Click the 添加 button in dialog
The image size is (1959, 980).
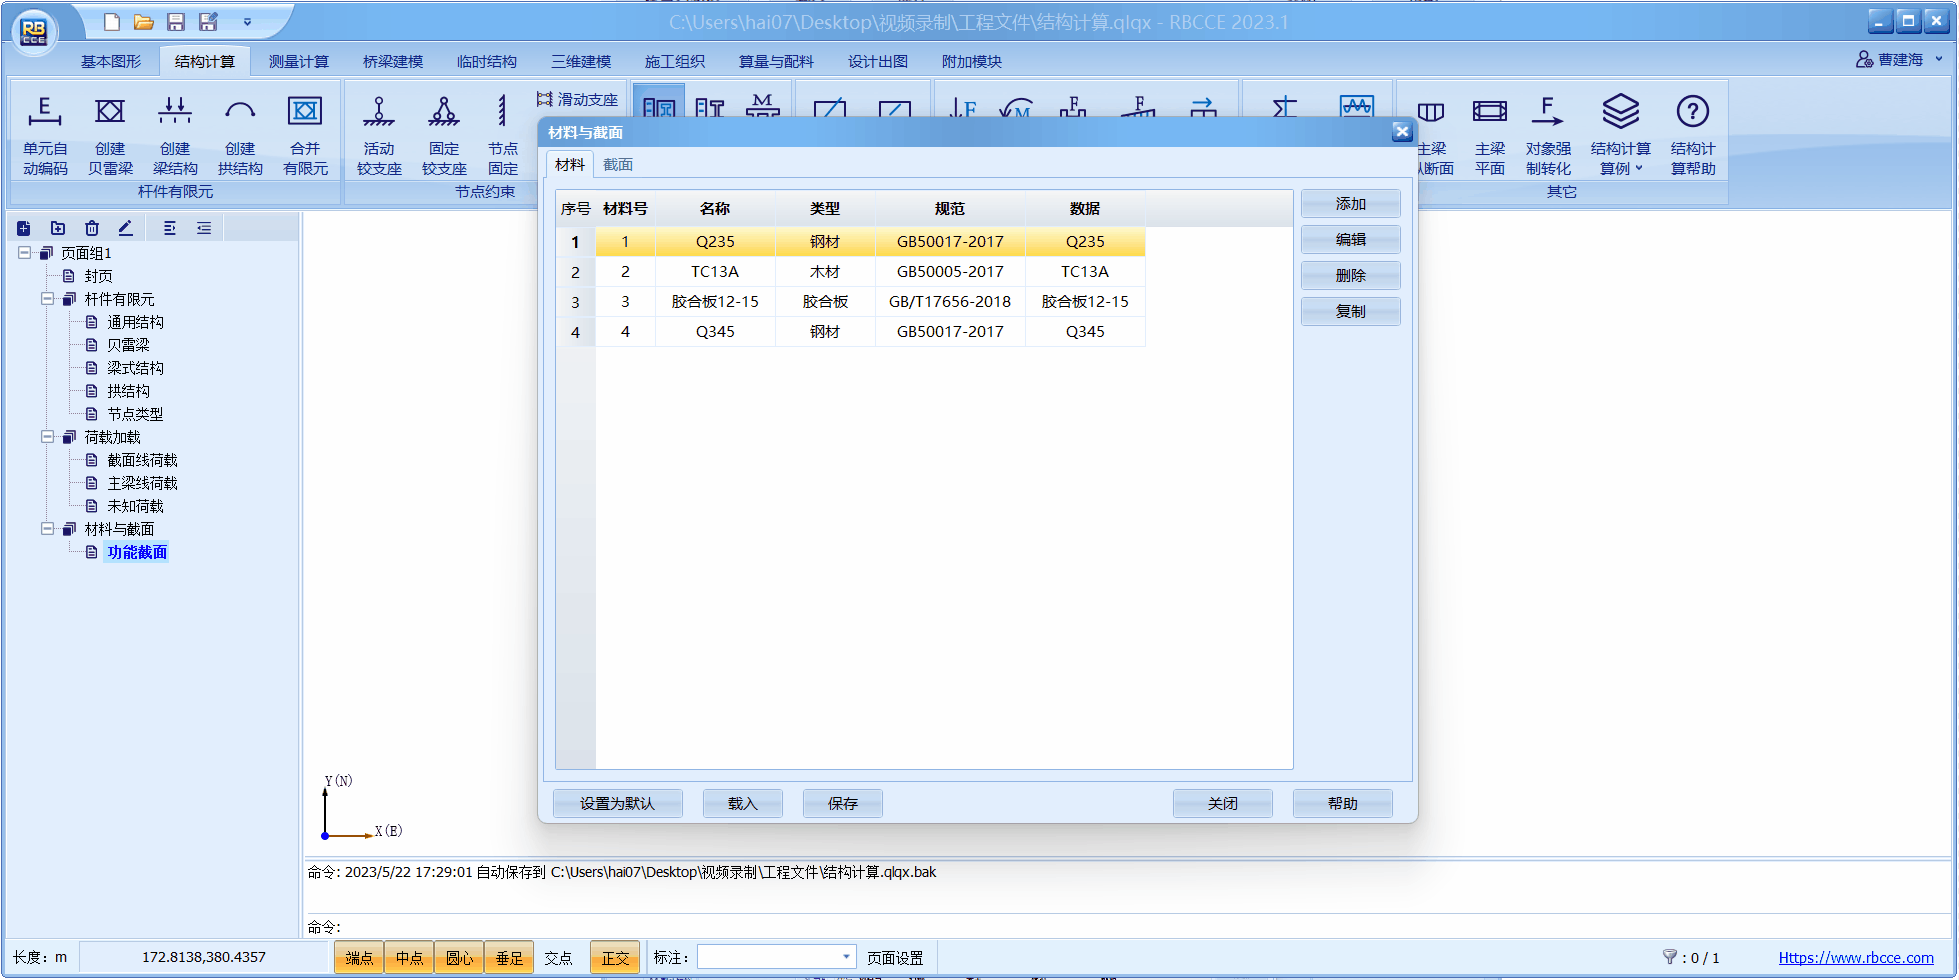coord(1350,204)
